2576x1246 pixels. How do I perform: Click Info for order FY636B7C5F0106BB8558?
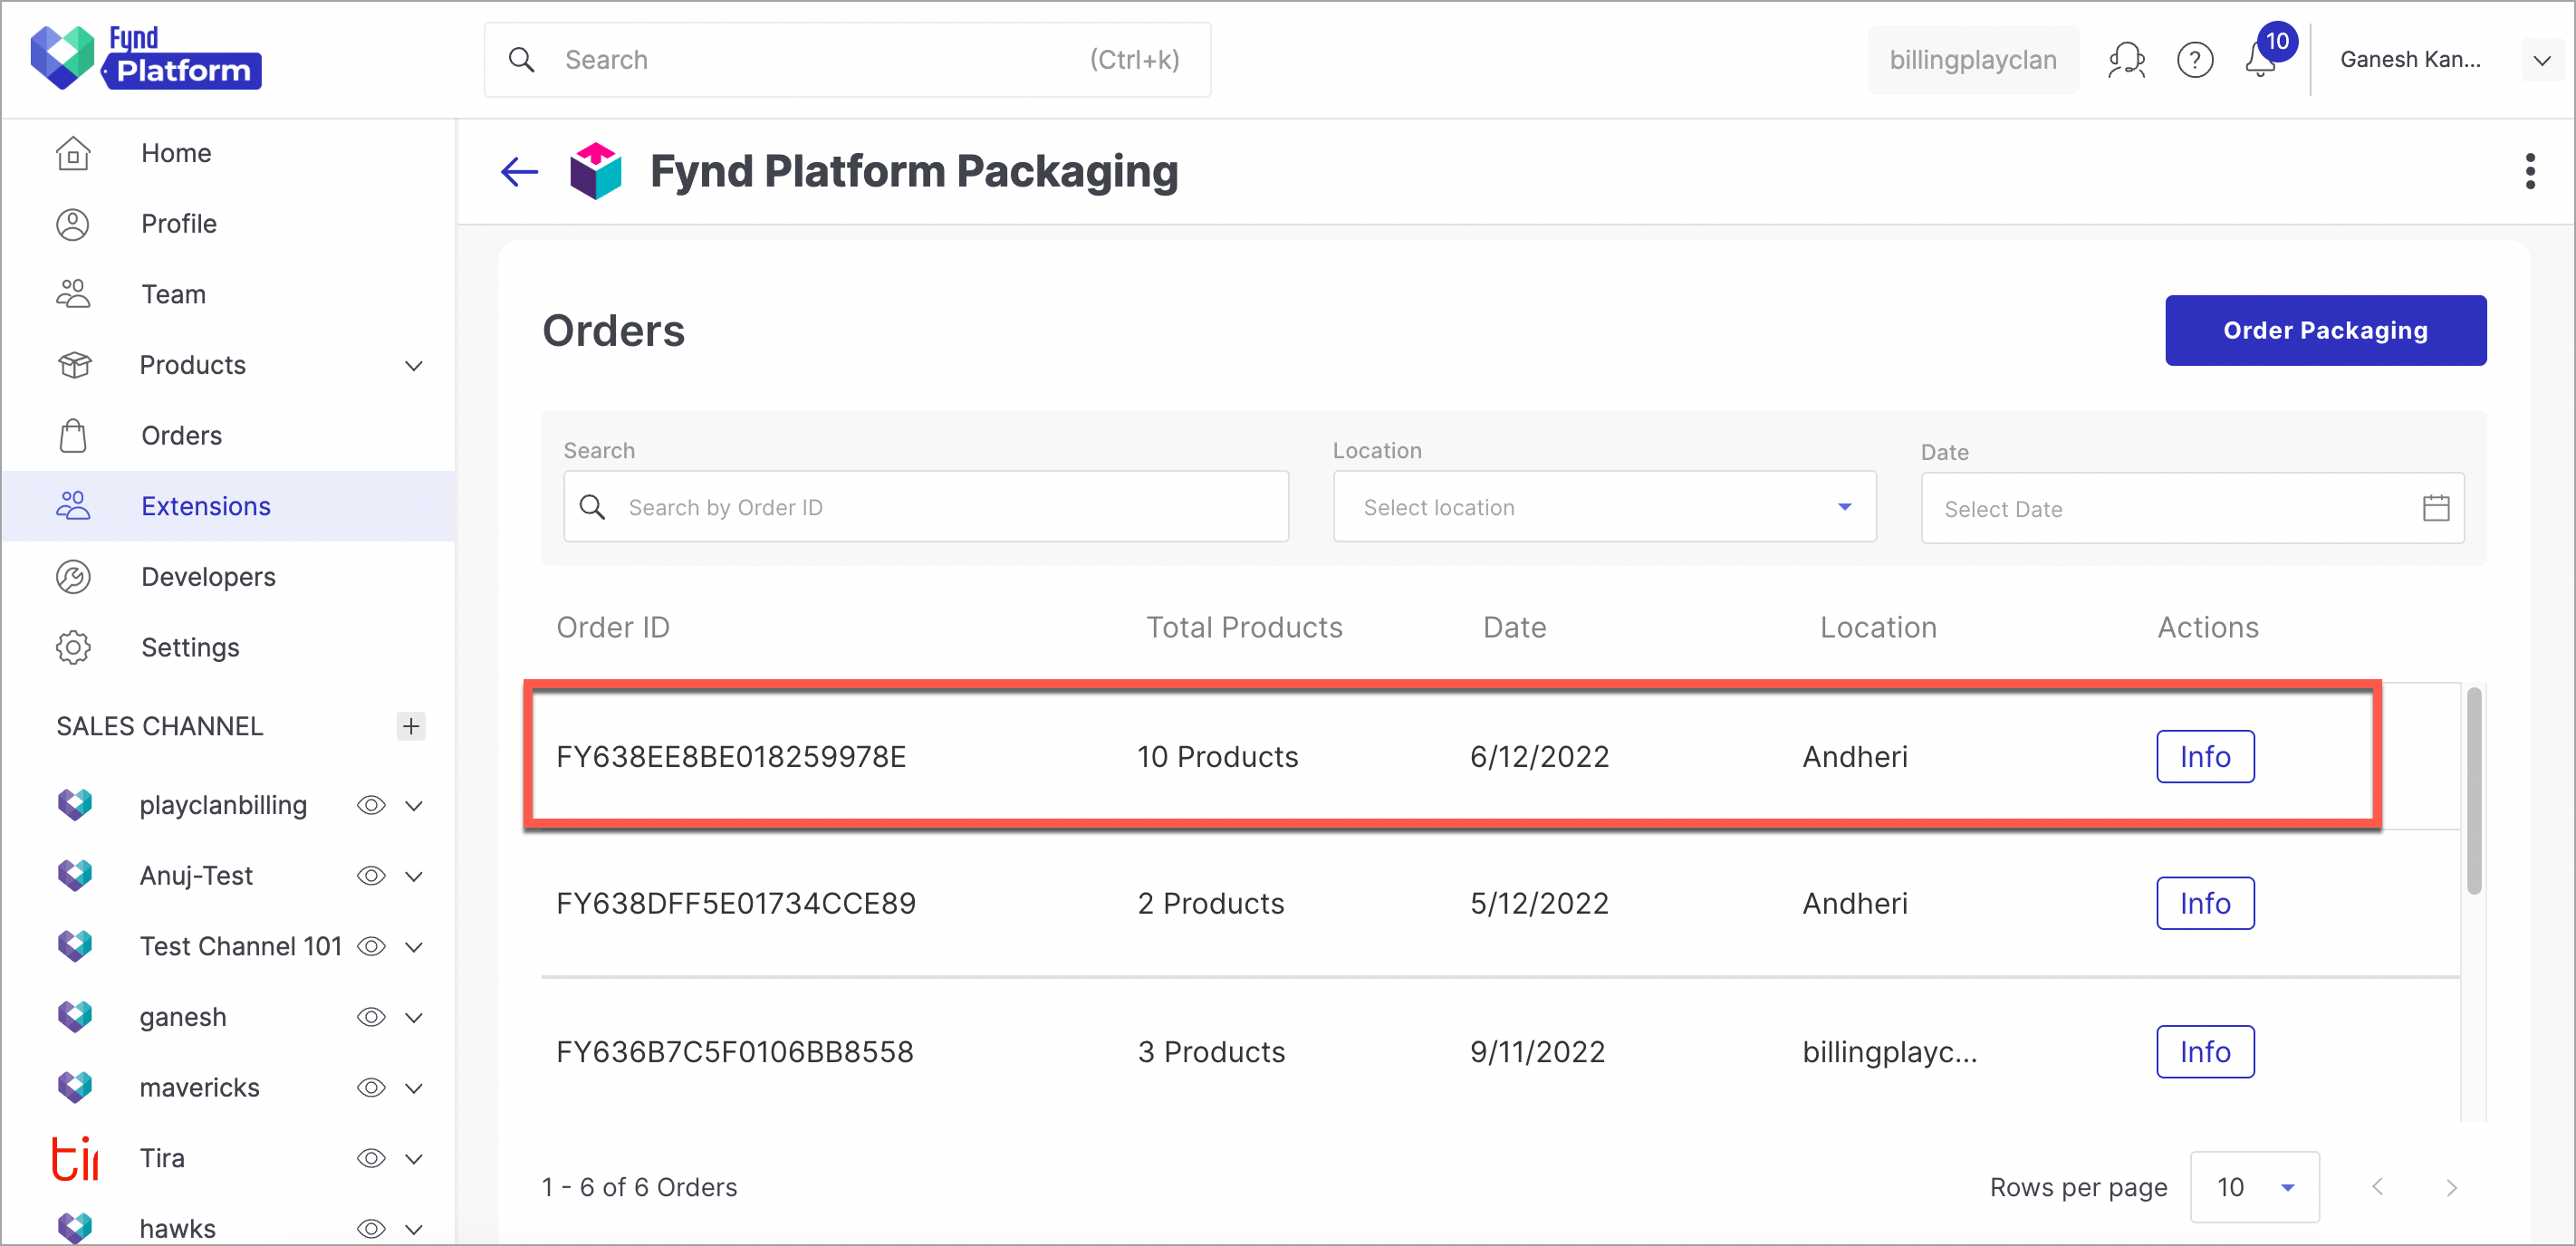2205,1052
